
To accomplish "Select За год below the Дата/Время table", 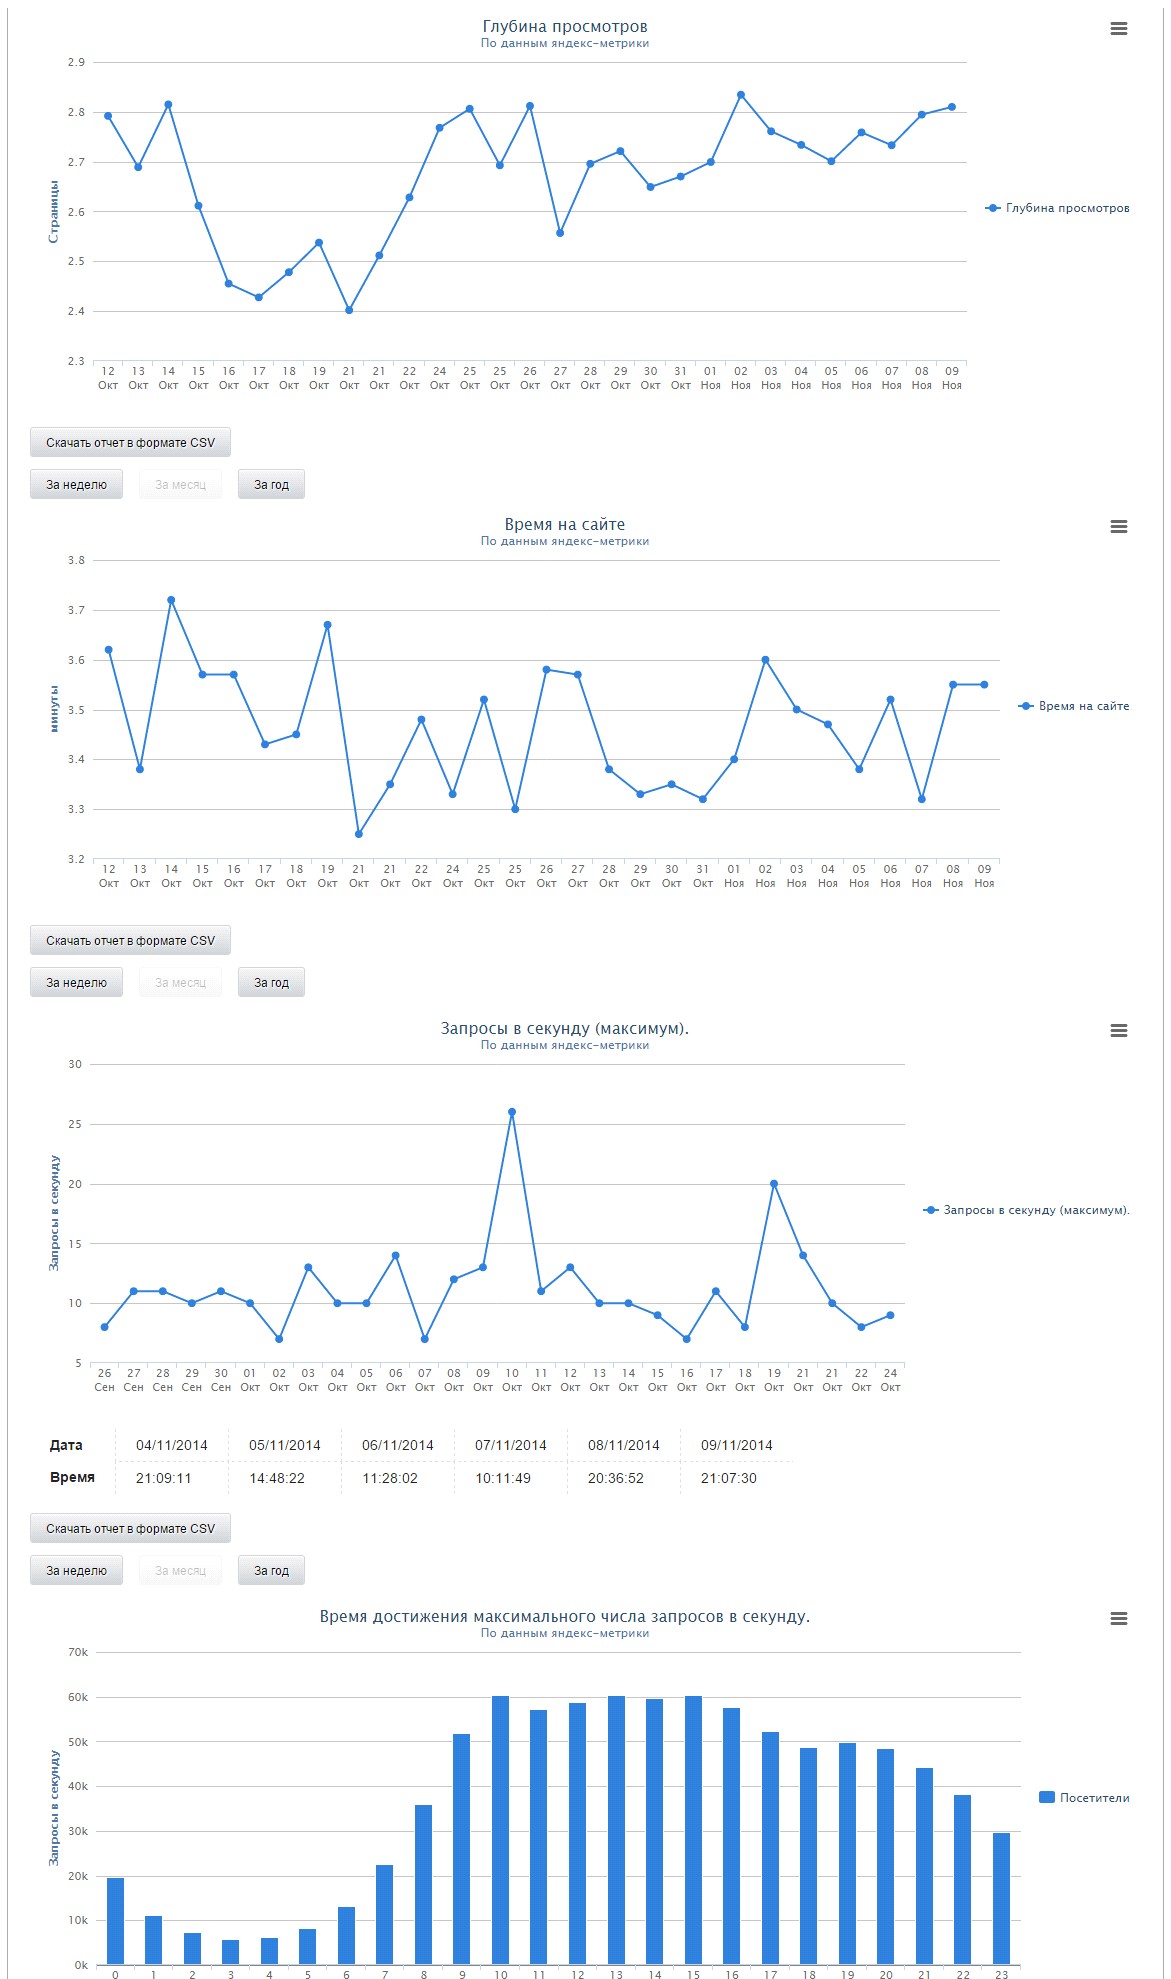I will coord(271,1571).
